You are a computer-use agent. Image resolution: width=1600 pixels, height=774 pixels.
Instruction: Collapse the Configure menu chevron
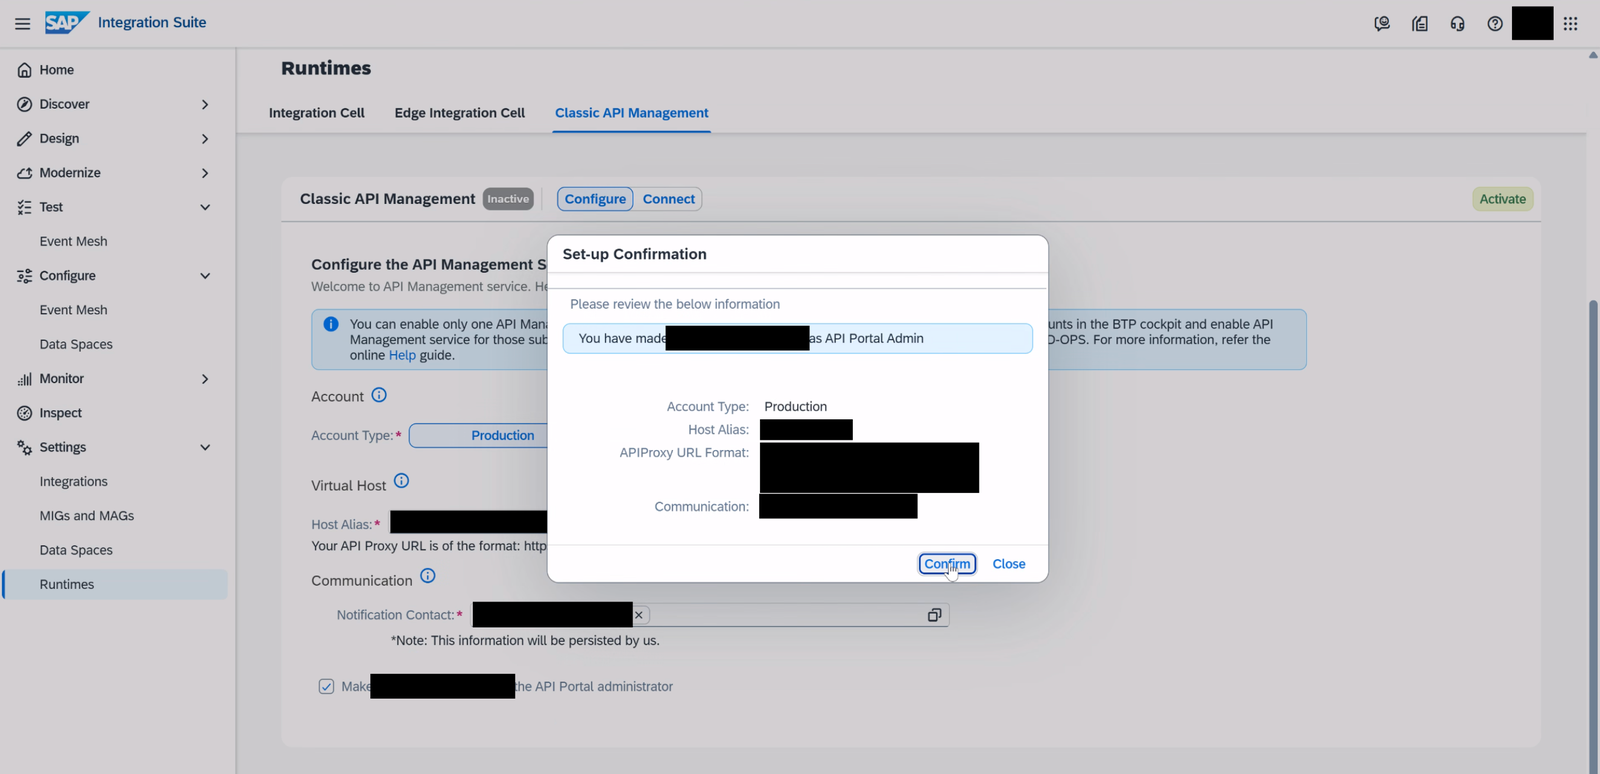[x=205, y=276]
